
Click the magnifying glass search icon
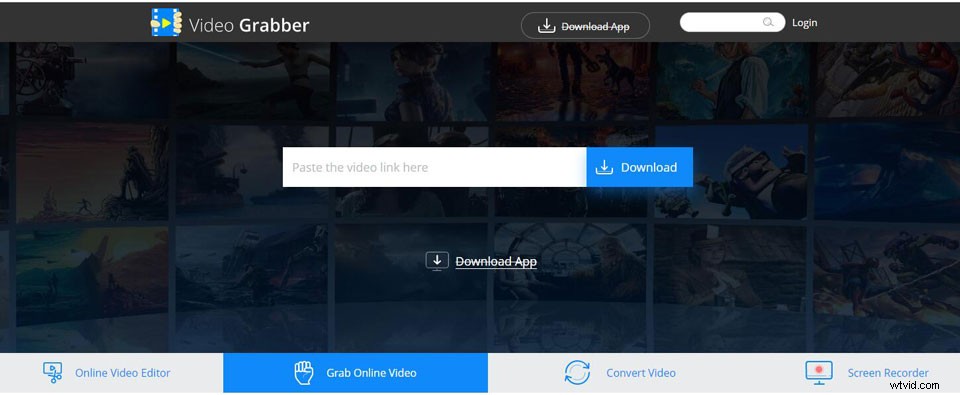coord(768,23)
